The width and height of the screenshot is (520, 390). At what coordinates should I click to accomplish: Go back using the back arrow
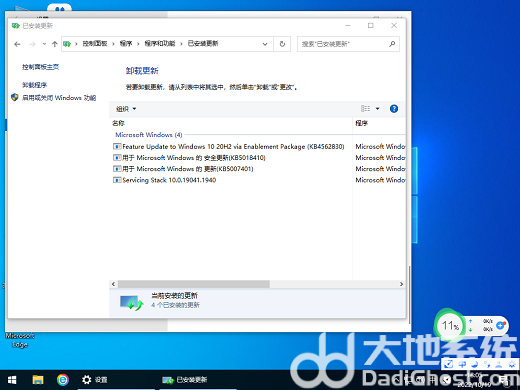pos(17,44)
